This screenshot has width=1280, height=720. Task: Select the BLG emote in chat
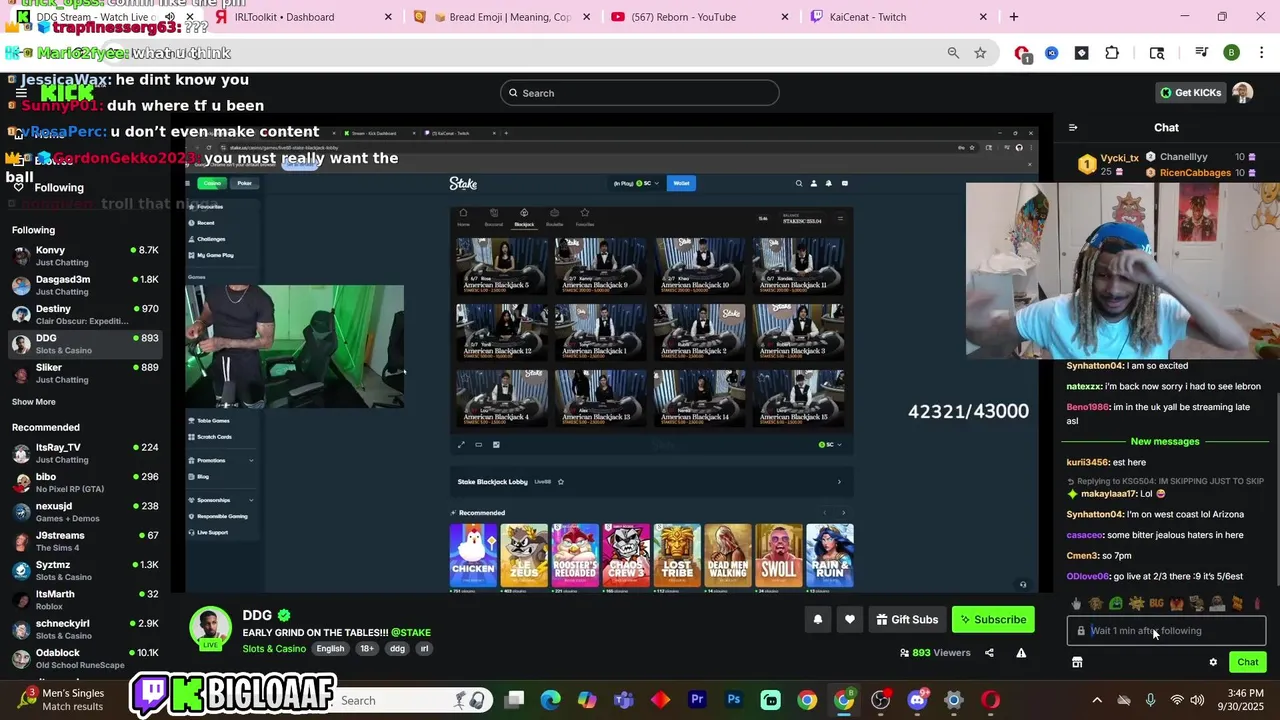(x=1156, y=603)
